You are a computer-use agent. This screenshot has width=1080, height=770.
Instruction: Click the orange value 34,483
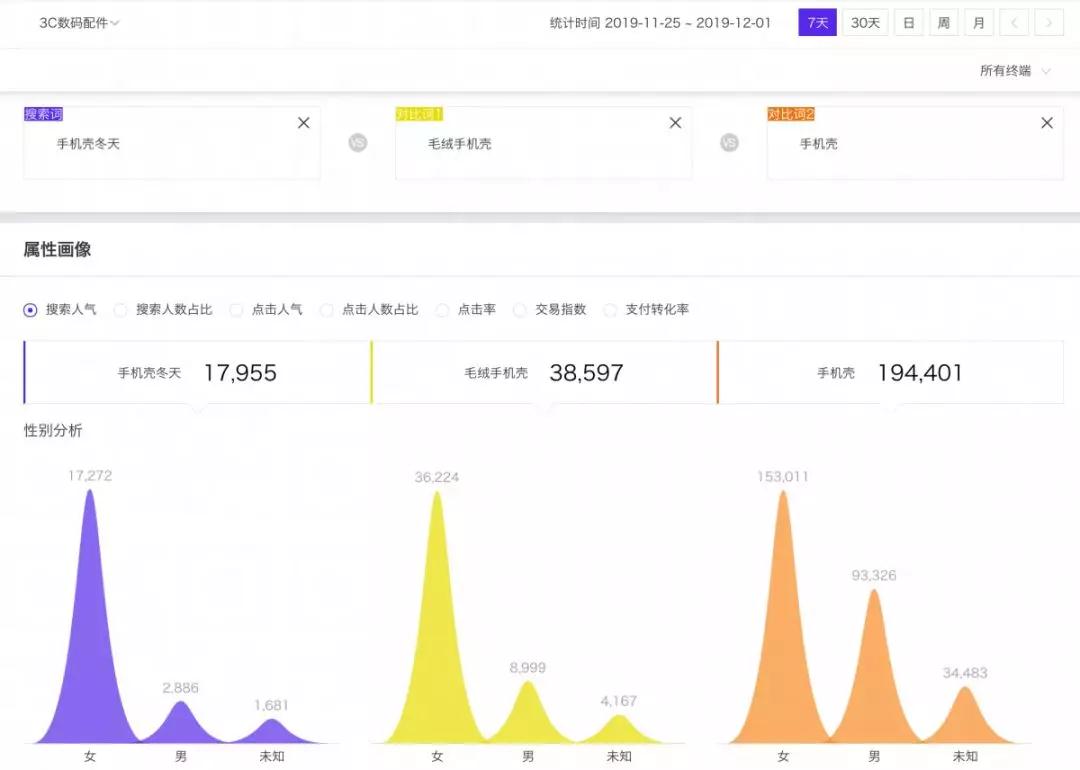[x=965, y=673]
